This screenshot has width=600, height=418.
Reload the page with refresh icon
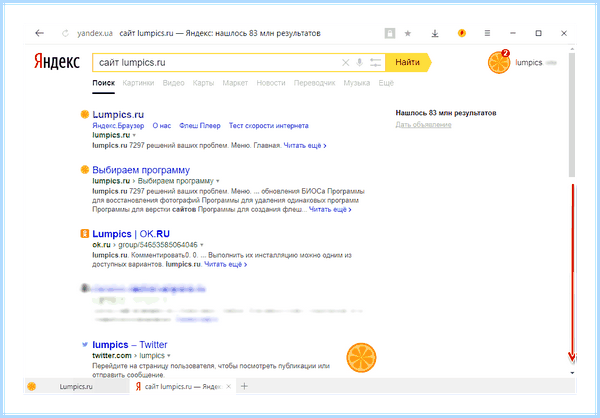(x=65, y=34)
